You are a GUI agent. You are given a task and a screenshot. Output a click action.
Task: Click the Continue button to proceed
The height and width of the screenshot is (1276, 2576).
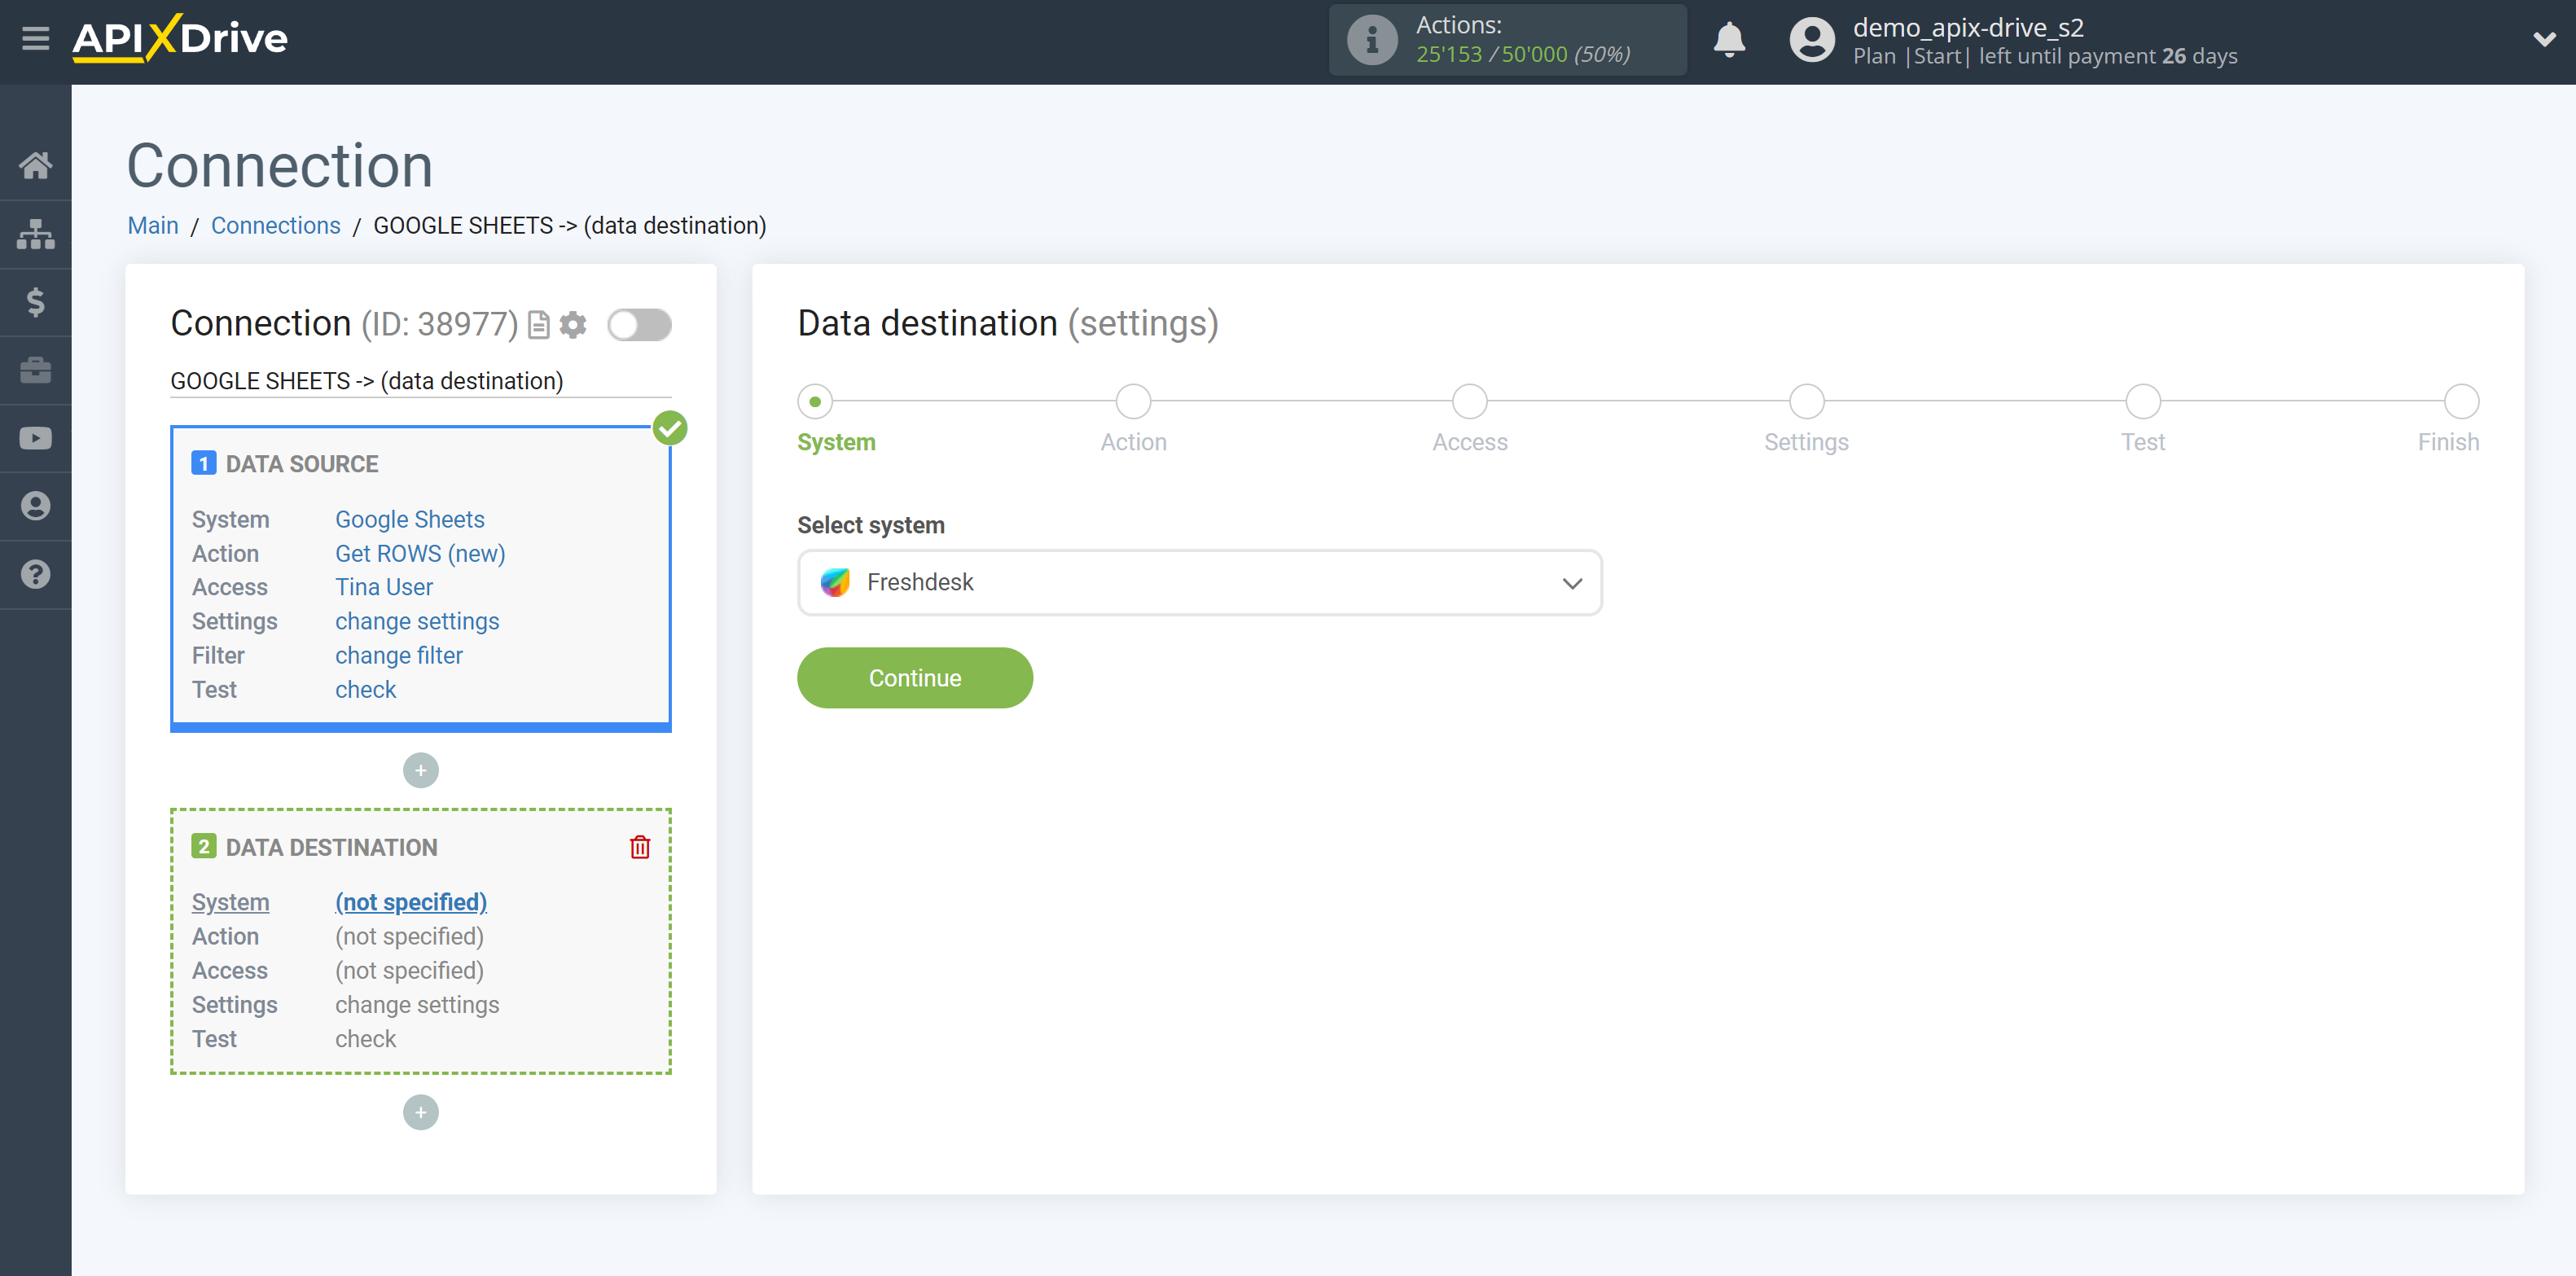click(915, 678)
